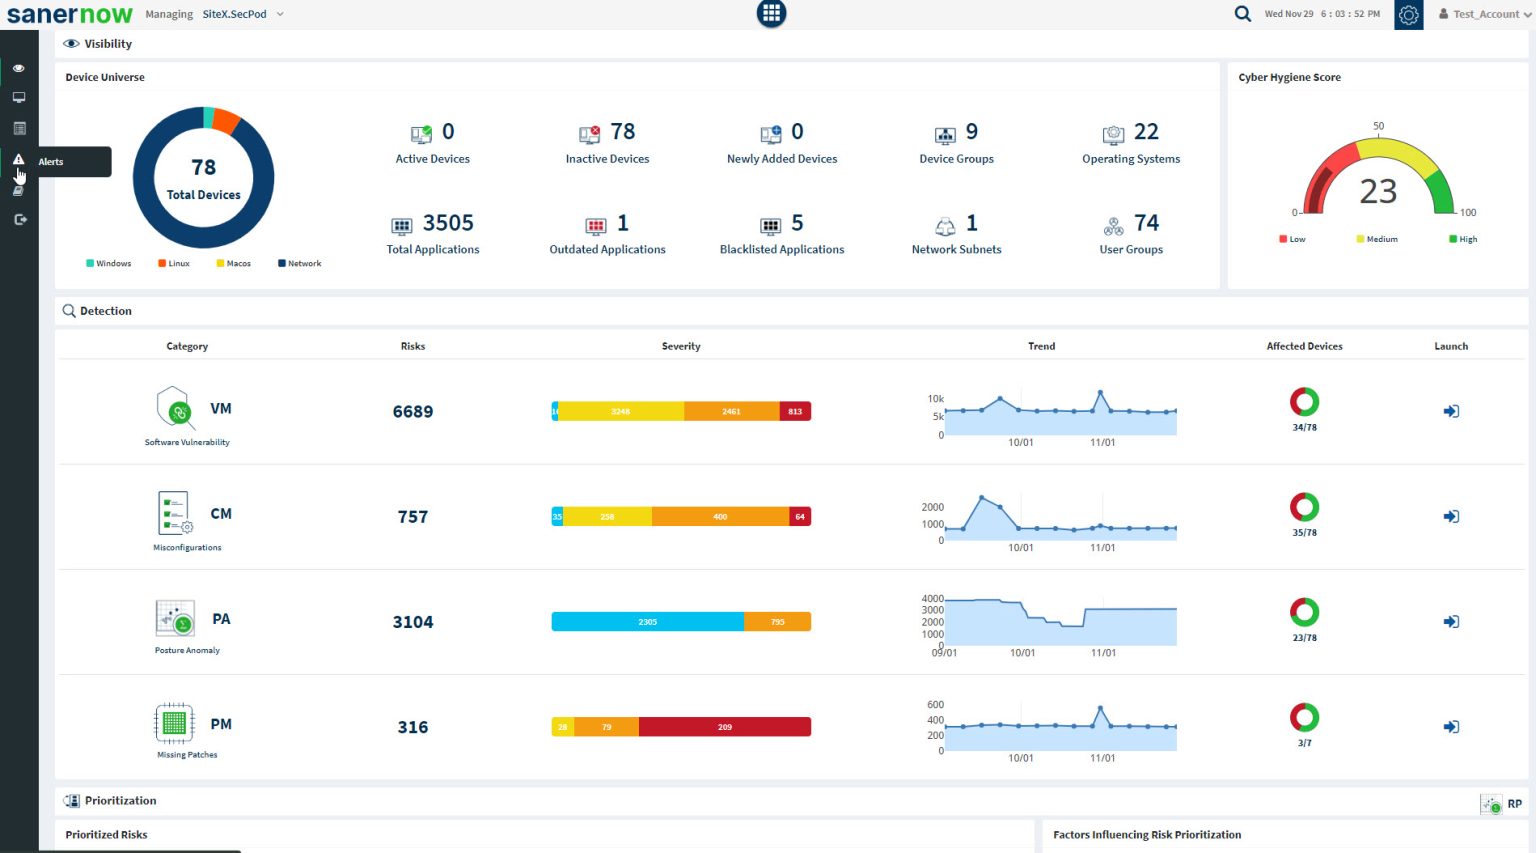Open the Visibility eye icon in sidebar
The height and width of the screenshot is (853, 1536).
click(x=18, y=69)
